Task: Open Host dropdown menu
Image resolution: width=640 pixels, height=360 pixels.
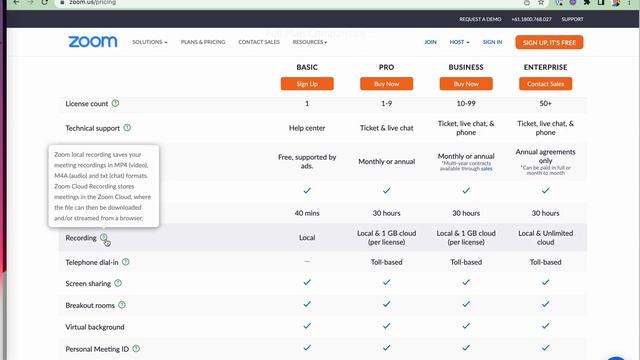Action: click(x=459, y=42)
